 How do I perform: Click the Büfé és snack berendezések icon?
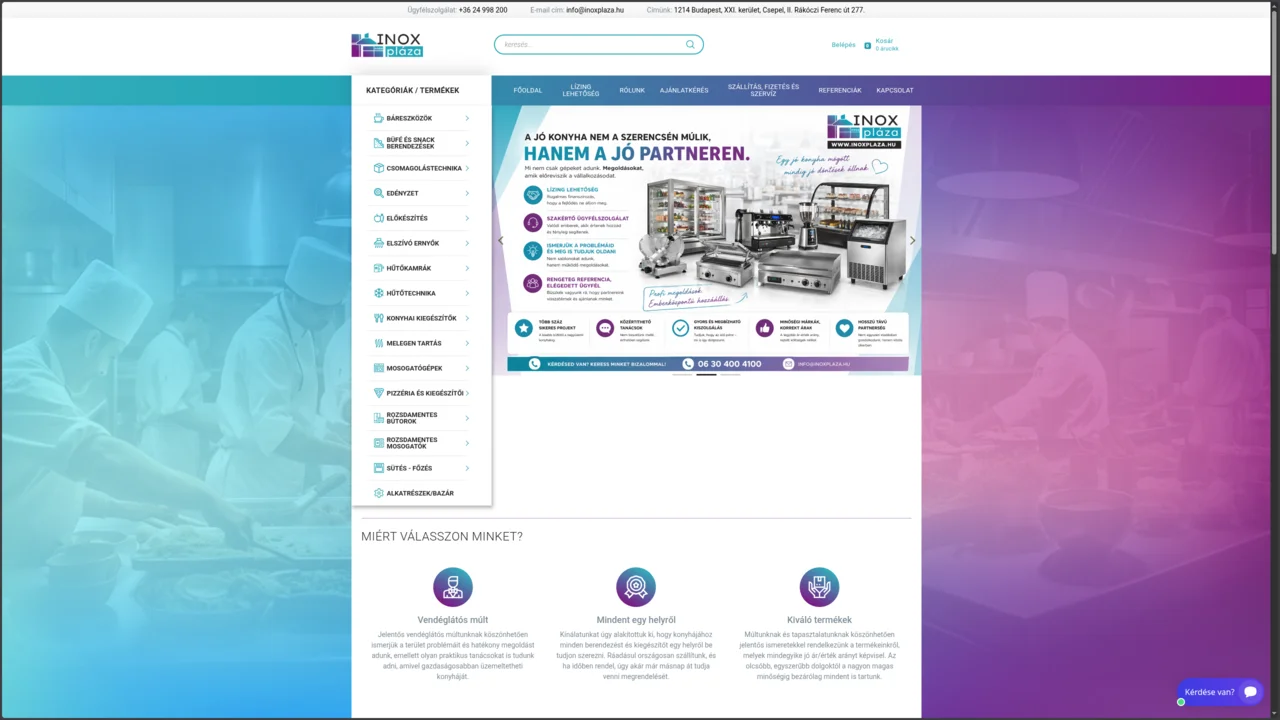tap(378, 143)
